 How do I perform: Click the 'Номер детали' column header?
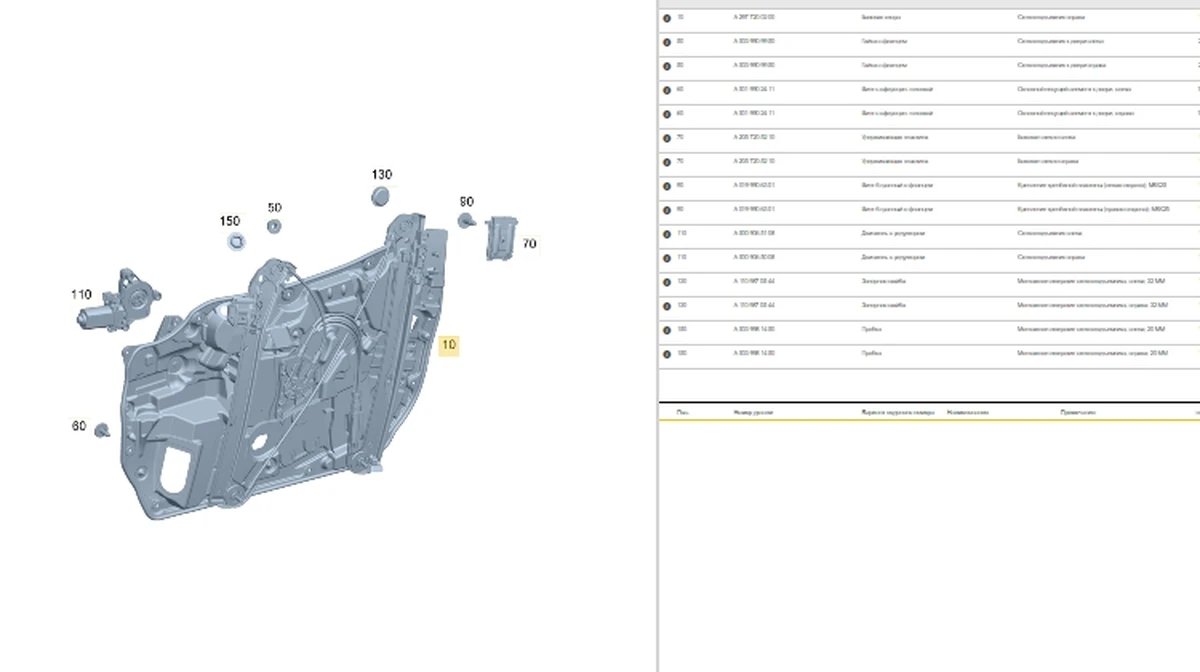coord(753,412)
